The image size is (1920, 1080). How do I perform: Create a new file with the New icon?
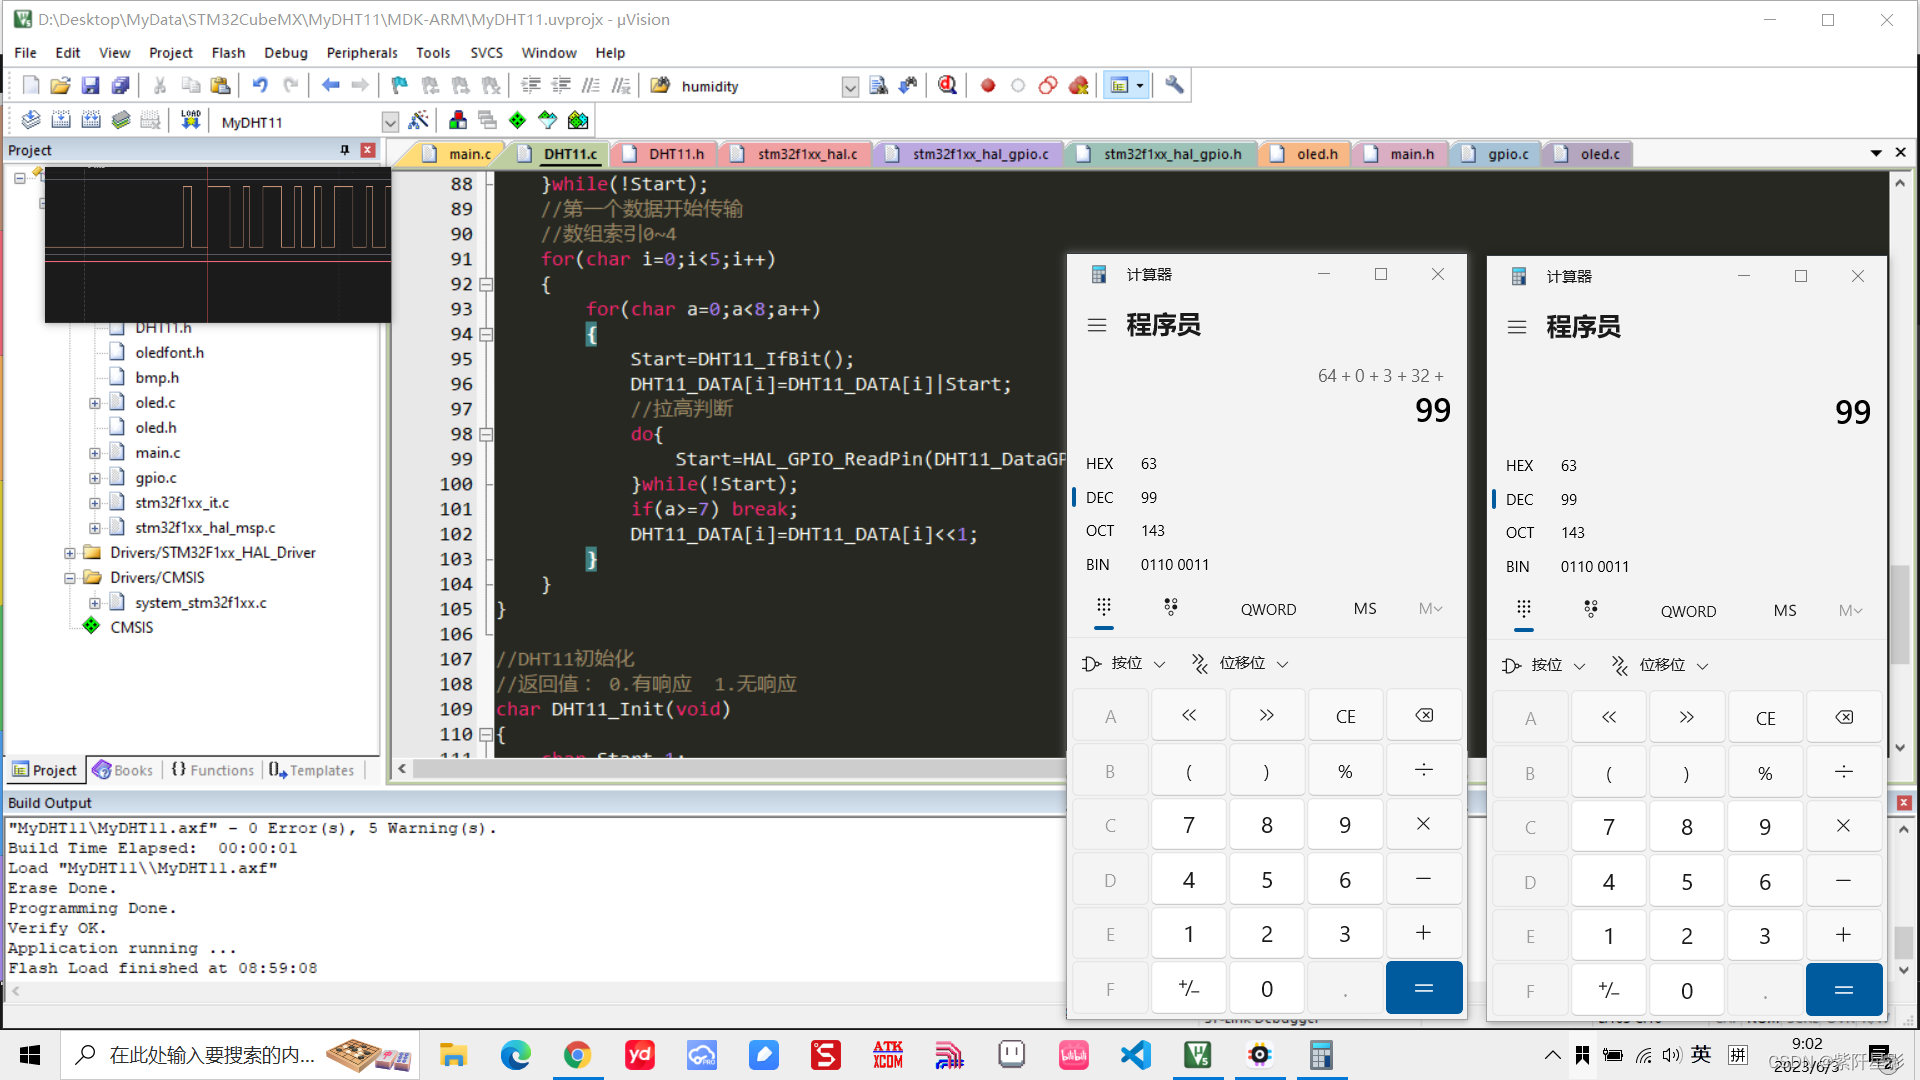click(x=31, y=86)
